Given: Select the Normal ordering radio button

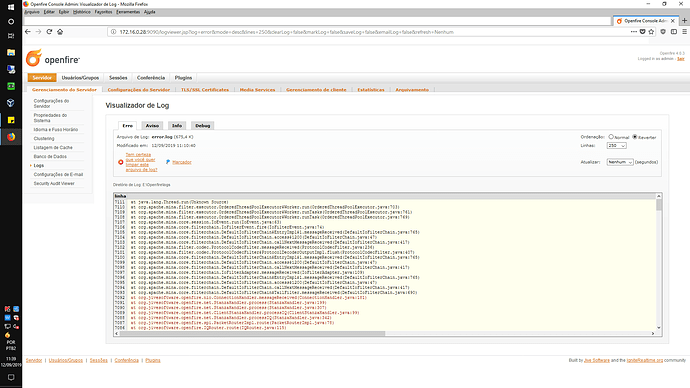Looking at the screenshot, I should click(611, 137).
